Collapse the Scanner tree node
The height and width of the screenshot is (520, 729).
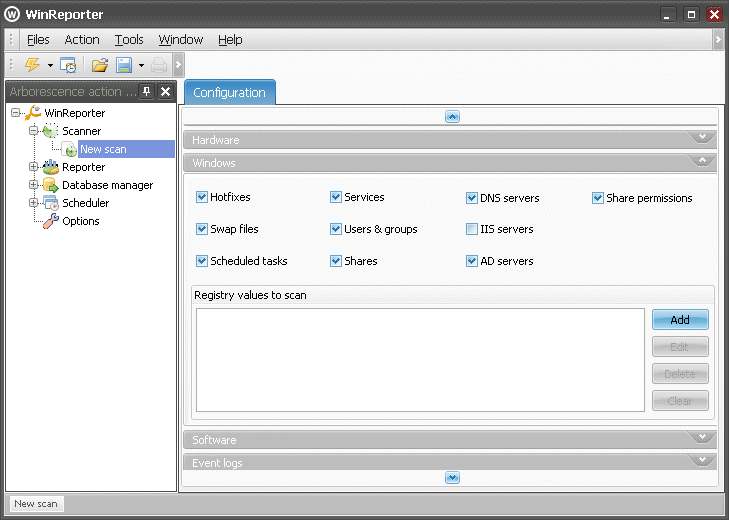(x=33, y=131)
